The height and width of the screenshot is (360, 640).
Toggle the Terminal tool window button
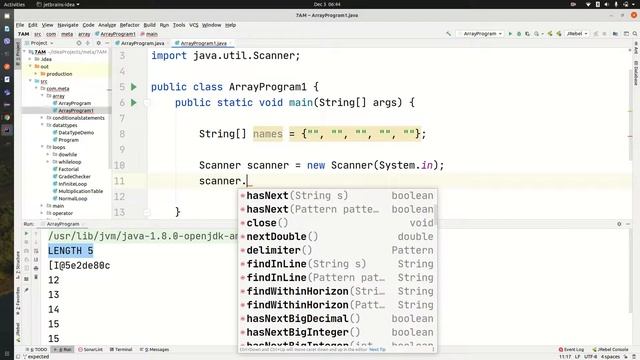(x=121, y=350)
